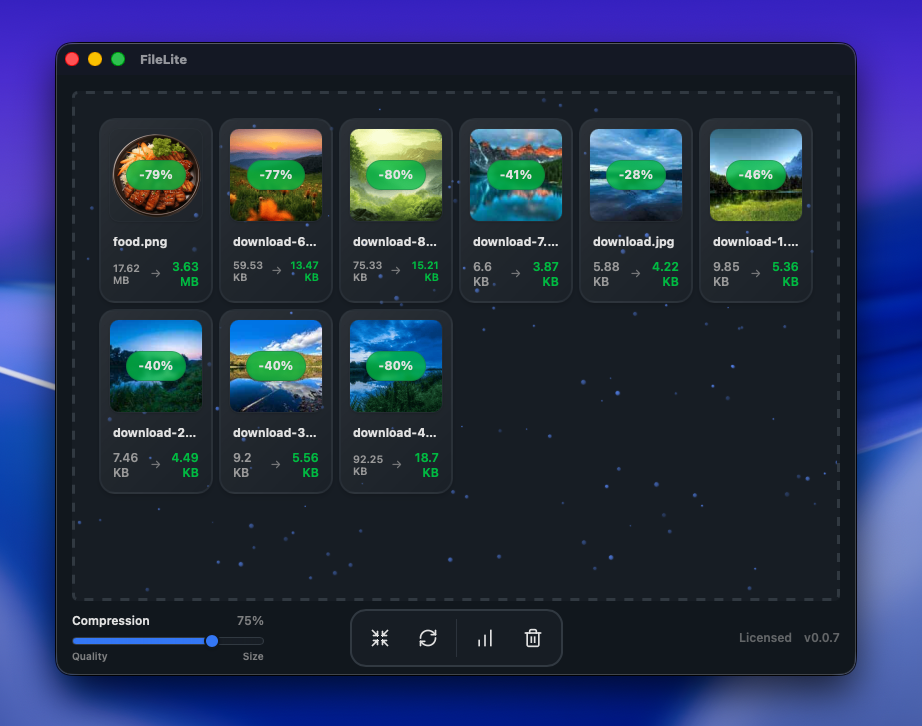The height and width of the screenshot is (726, 922).
Task: Select the compress images icon in the toolbar
Action: pos(379,638)
